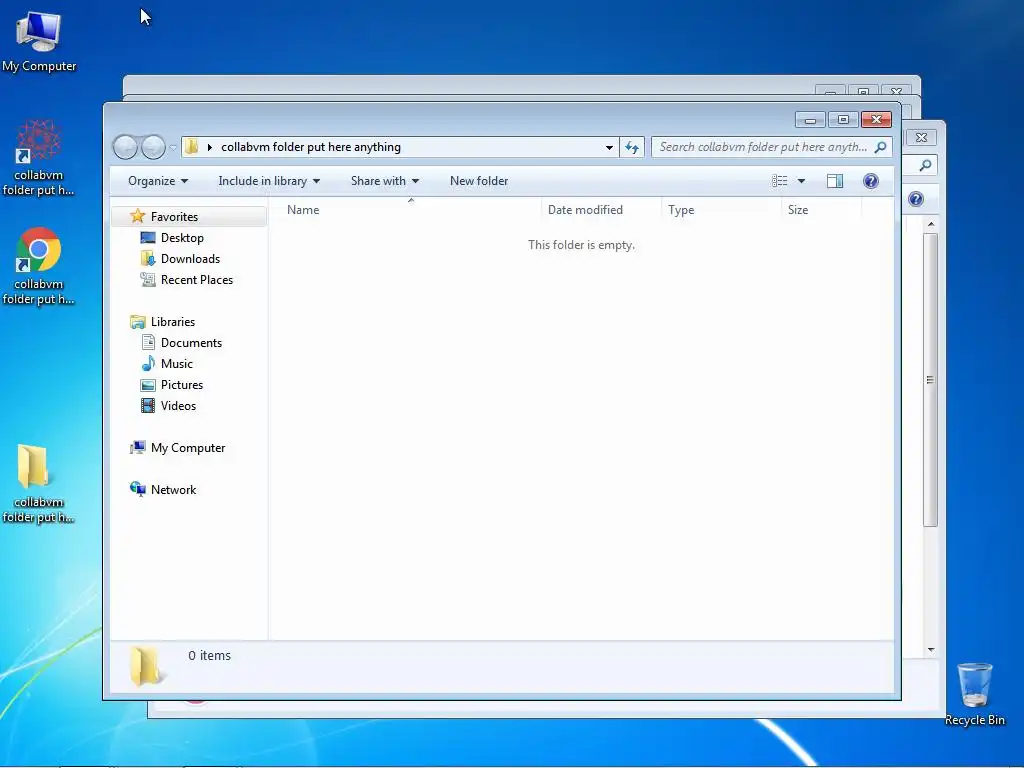The height and width of the screenshot is (768, 1024).
Task: Maximize the front Explorer window
Action: coord(843,120)
